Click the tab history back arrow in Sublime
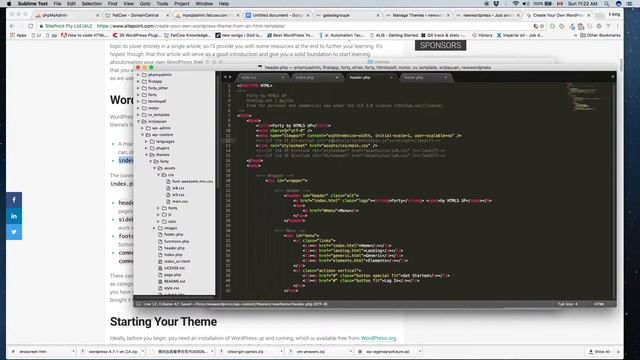This screenshot has height=360, width=640. (x=224, y=77)
